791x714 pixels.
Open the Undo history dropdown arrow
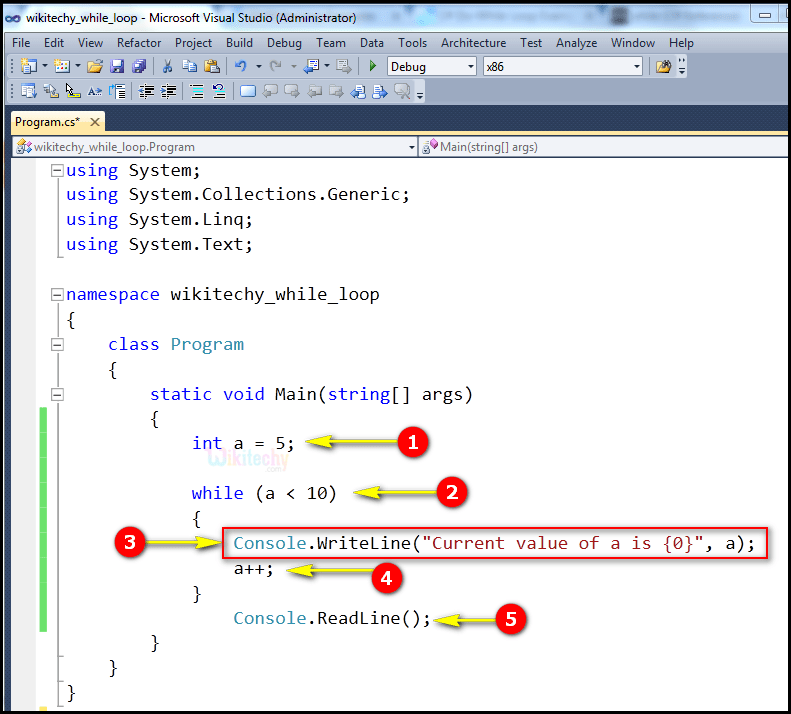[x=258, y=66]
